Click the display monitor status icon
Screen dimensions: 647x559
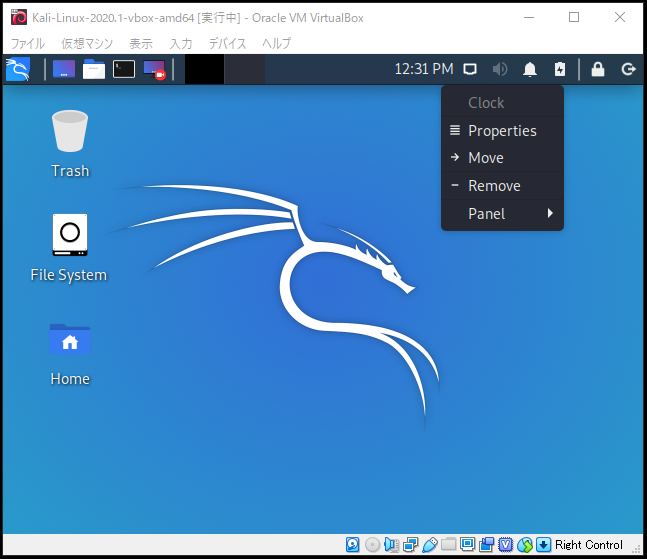468,545
